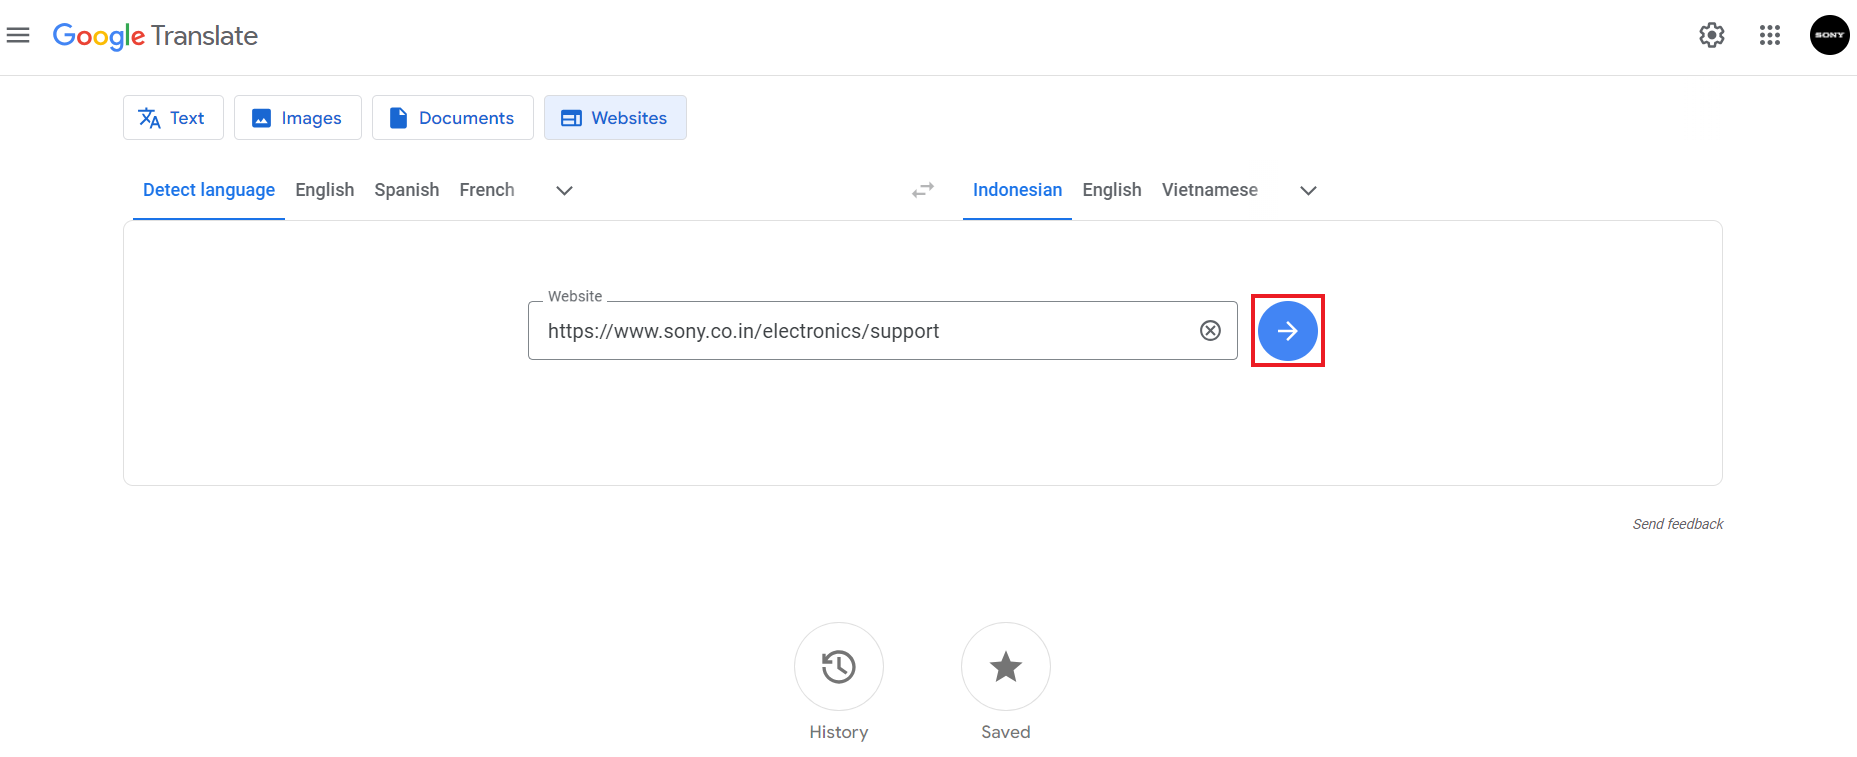1857x757 pixels.
Task: Swap source and target languages
Action: [922, 190]
